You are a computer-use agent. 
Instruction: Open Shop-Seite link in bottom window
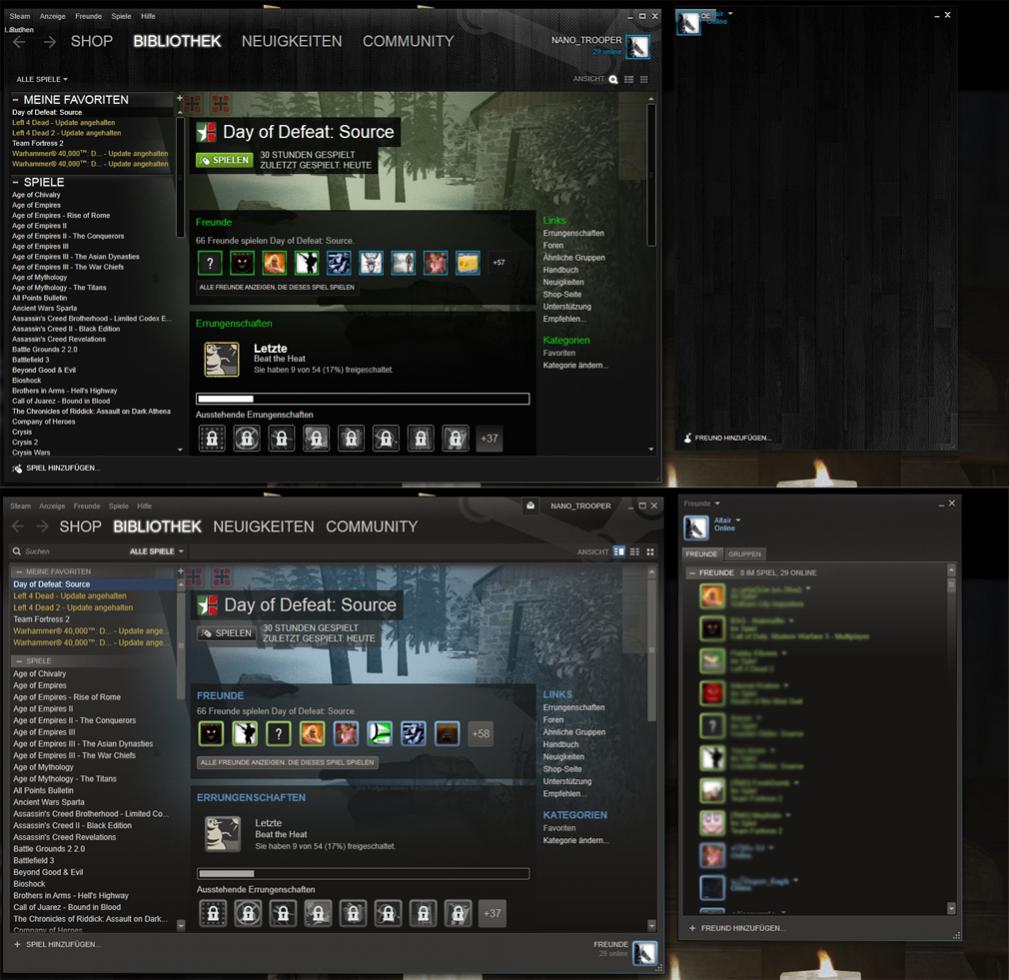562,769
